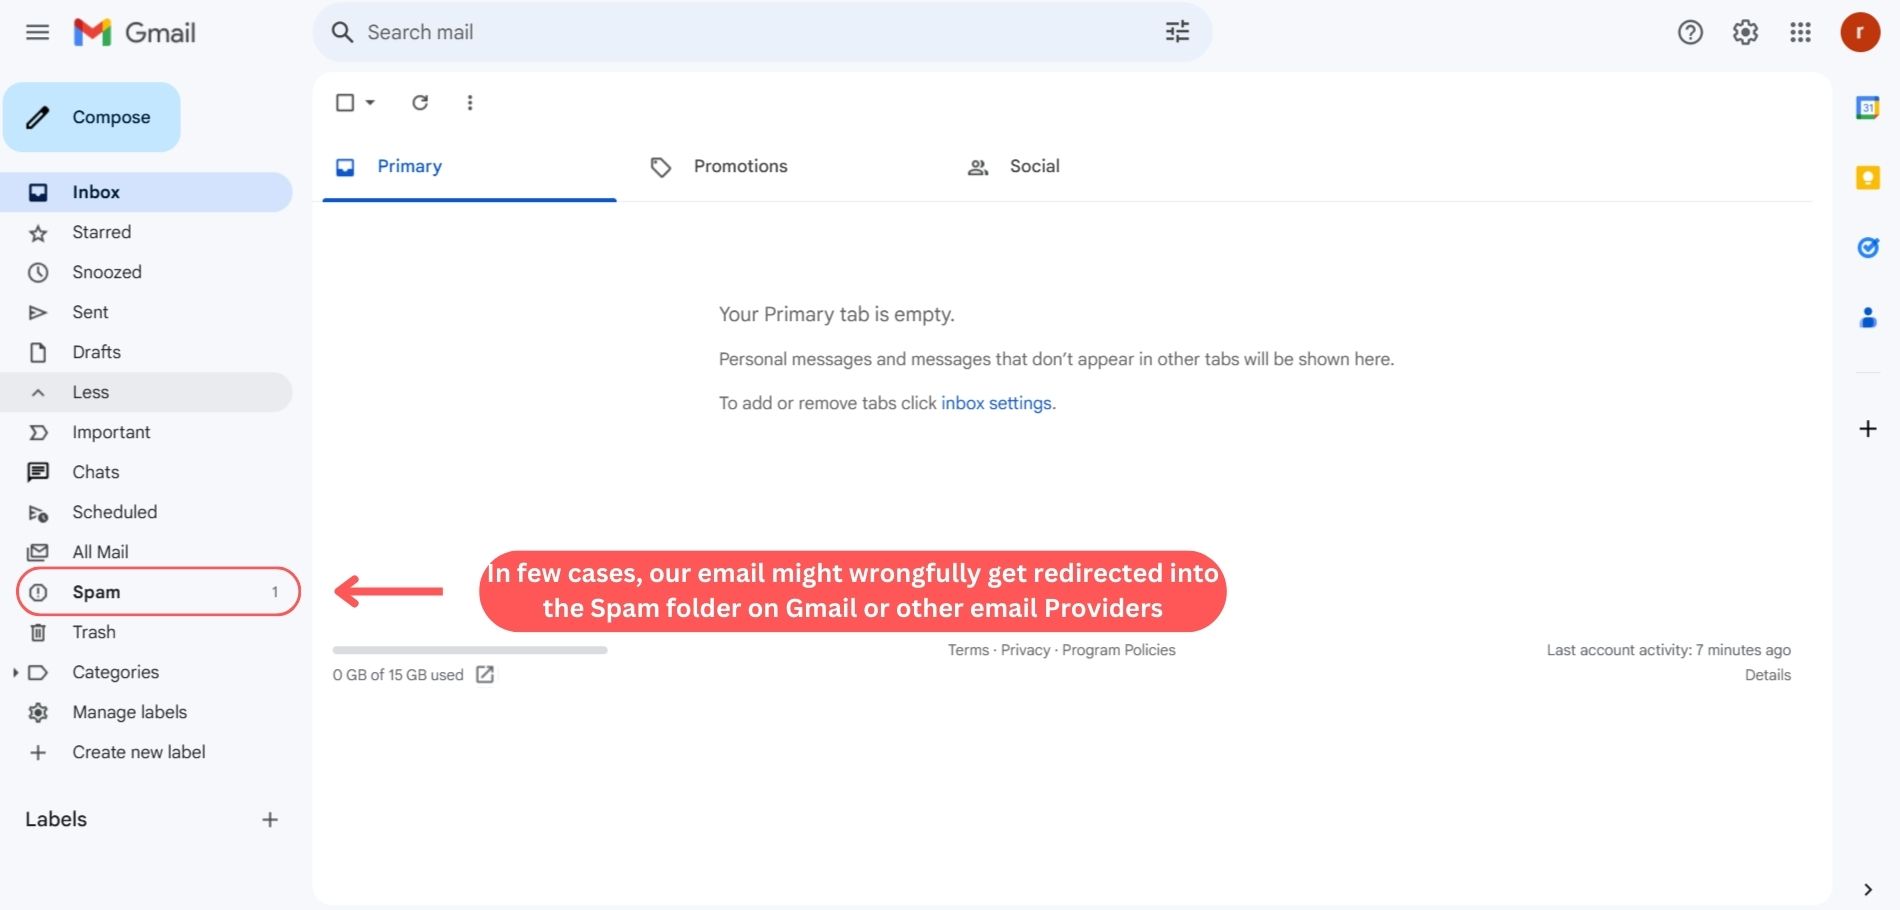This screenshot has width=1900, height=910.
Task: Open the select dropdown arrow beside checkbox
Action: 370,102
